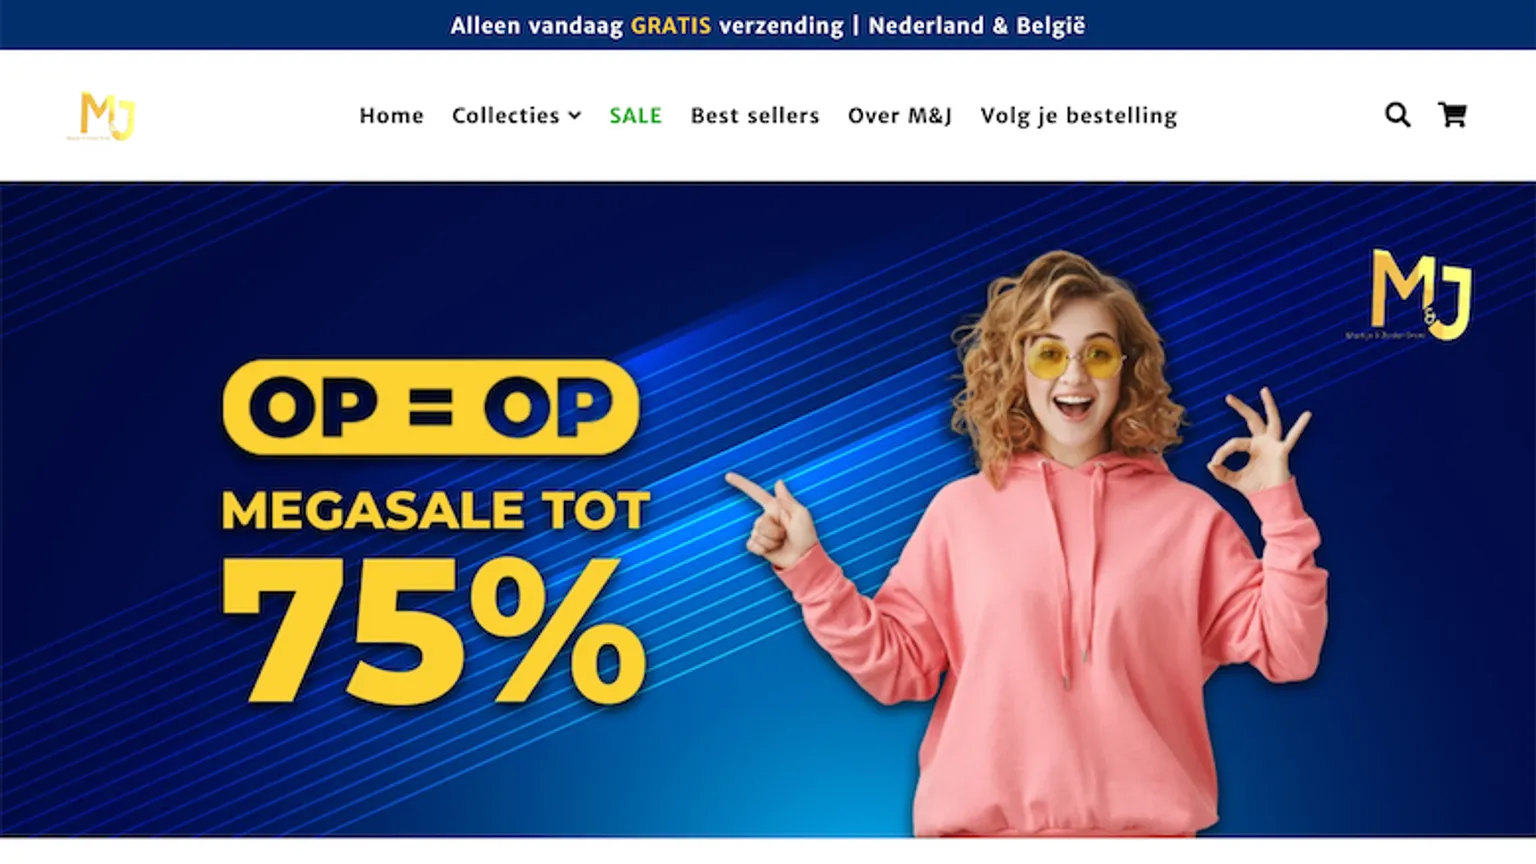1536x864 pixels.
Task: Open the search magnifier icon
Action: [1397, 115]
